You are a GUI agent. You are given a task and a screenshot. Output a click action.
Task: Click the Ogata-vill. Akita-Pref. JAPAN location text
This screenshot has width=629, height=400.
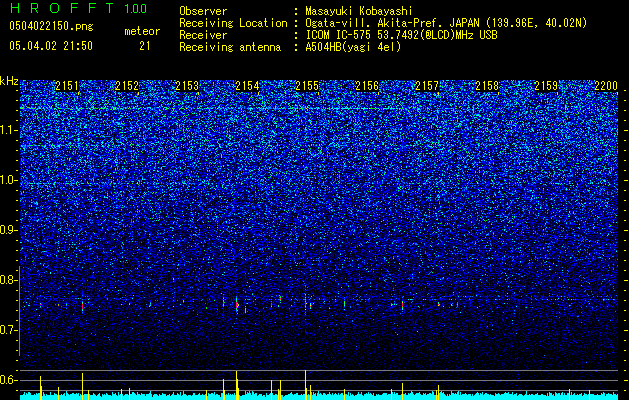(x=446, y=23)
